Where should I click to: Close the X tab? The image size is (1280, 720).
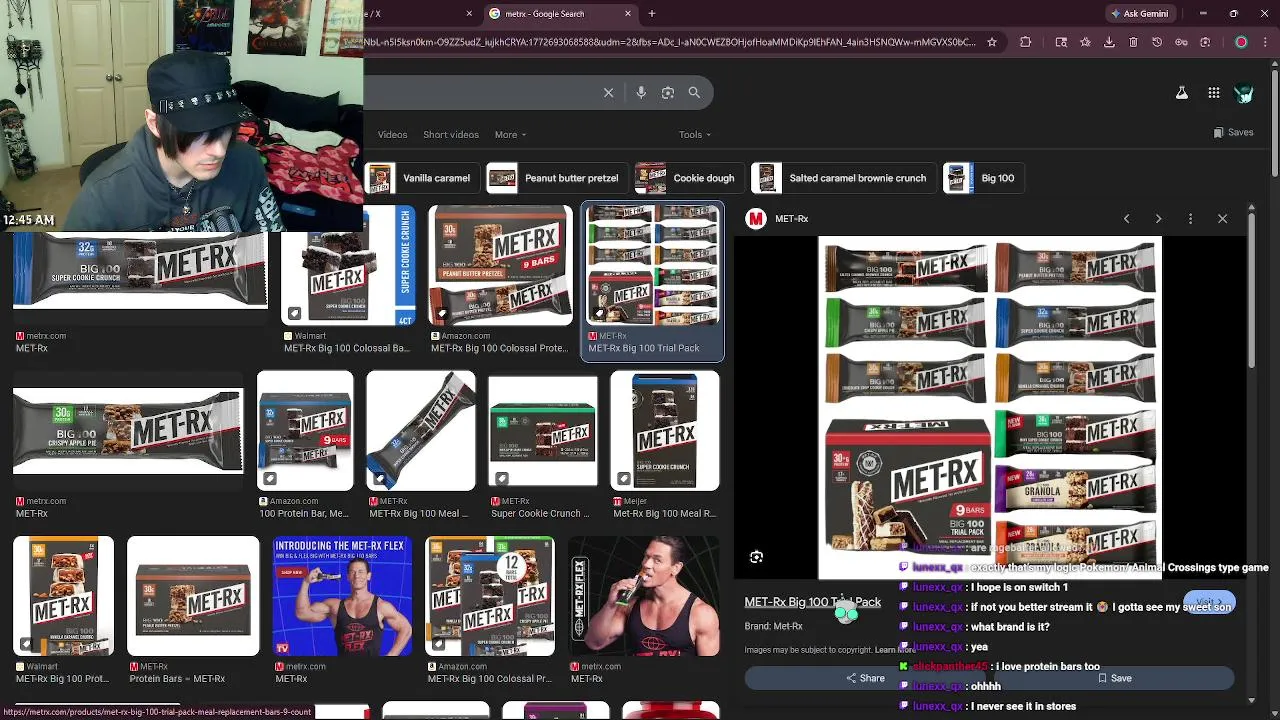(469, 14)
